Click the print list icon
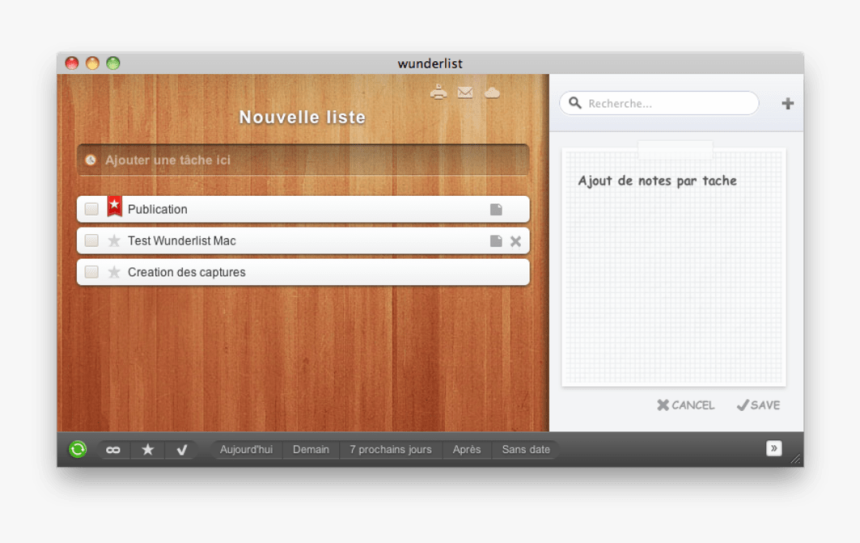The height and width of the screenshot is (543, 860). point(438,92)
